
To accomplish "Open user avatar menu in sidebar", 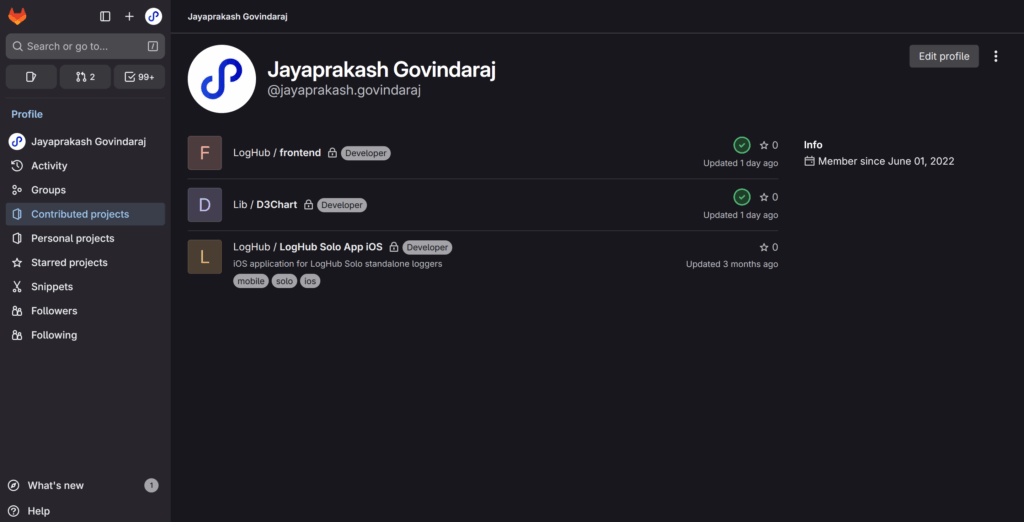I will click(x=153, y=16).
